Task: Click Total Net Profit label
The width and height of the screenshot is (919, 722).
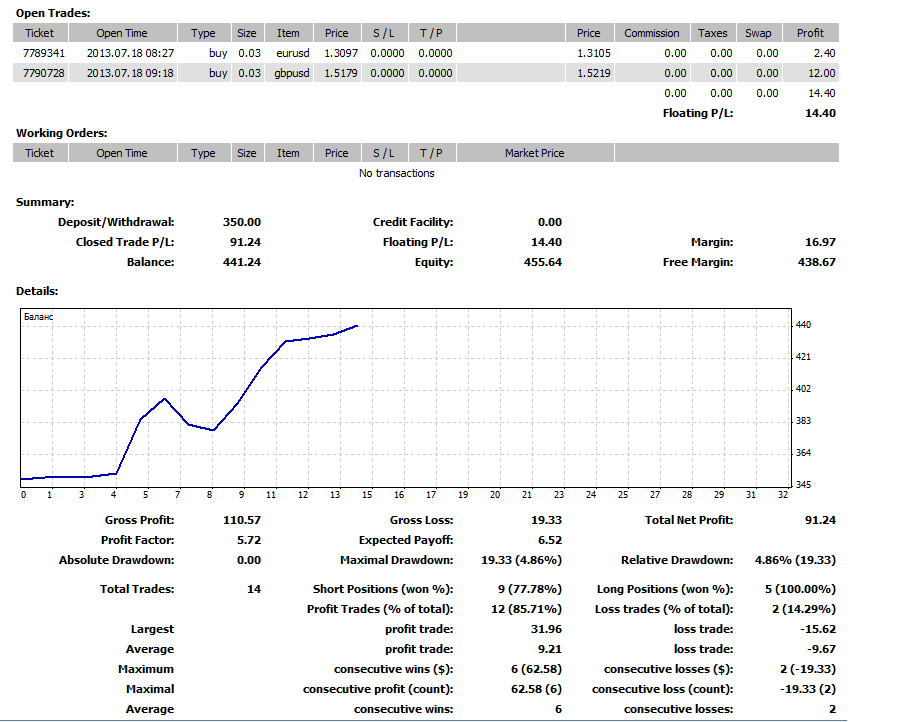Action: [689, 520]
